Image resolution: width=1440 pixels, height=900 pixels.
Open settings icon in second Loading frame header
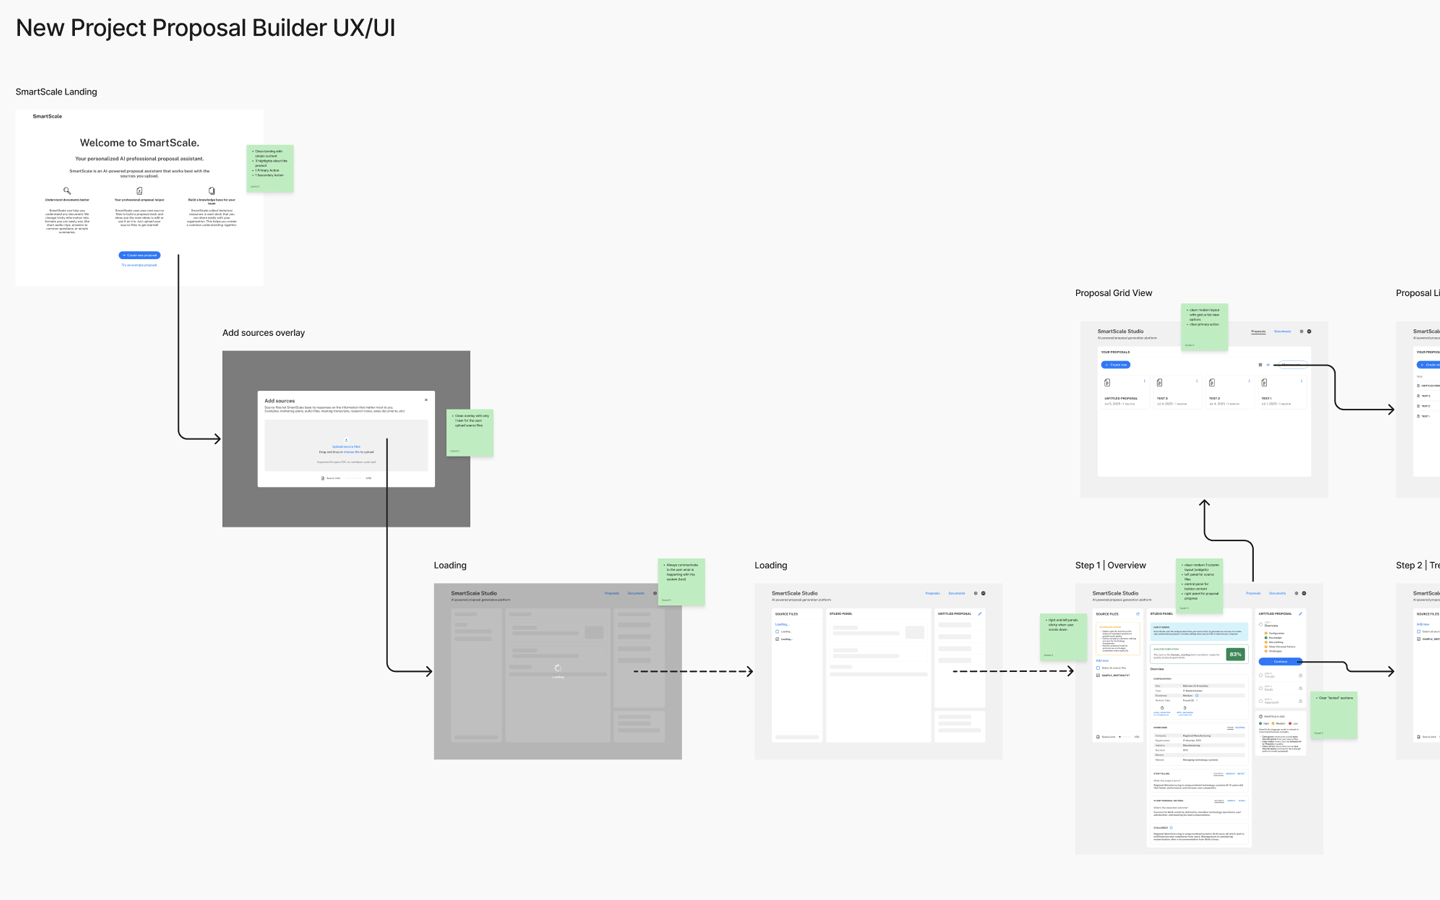pos(976,593)
